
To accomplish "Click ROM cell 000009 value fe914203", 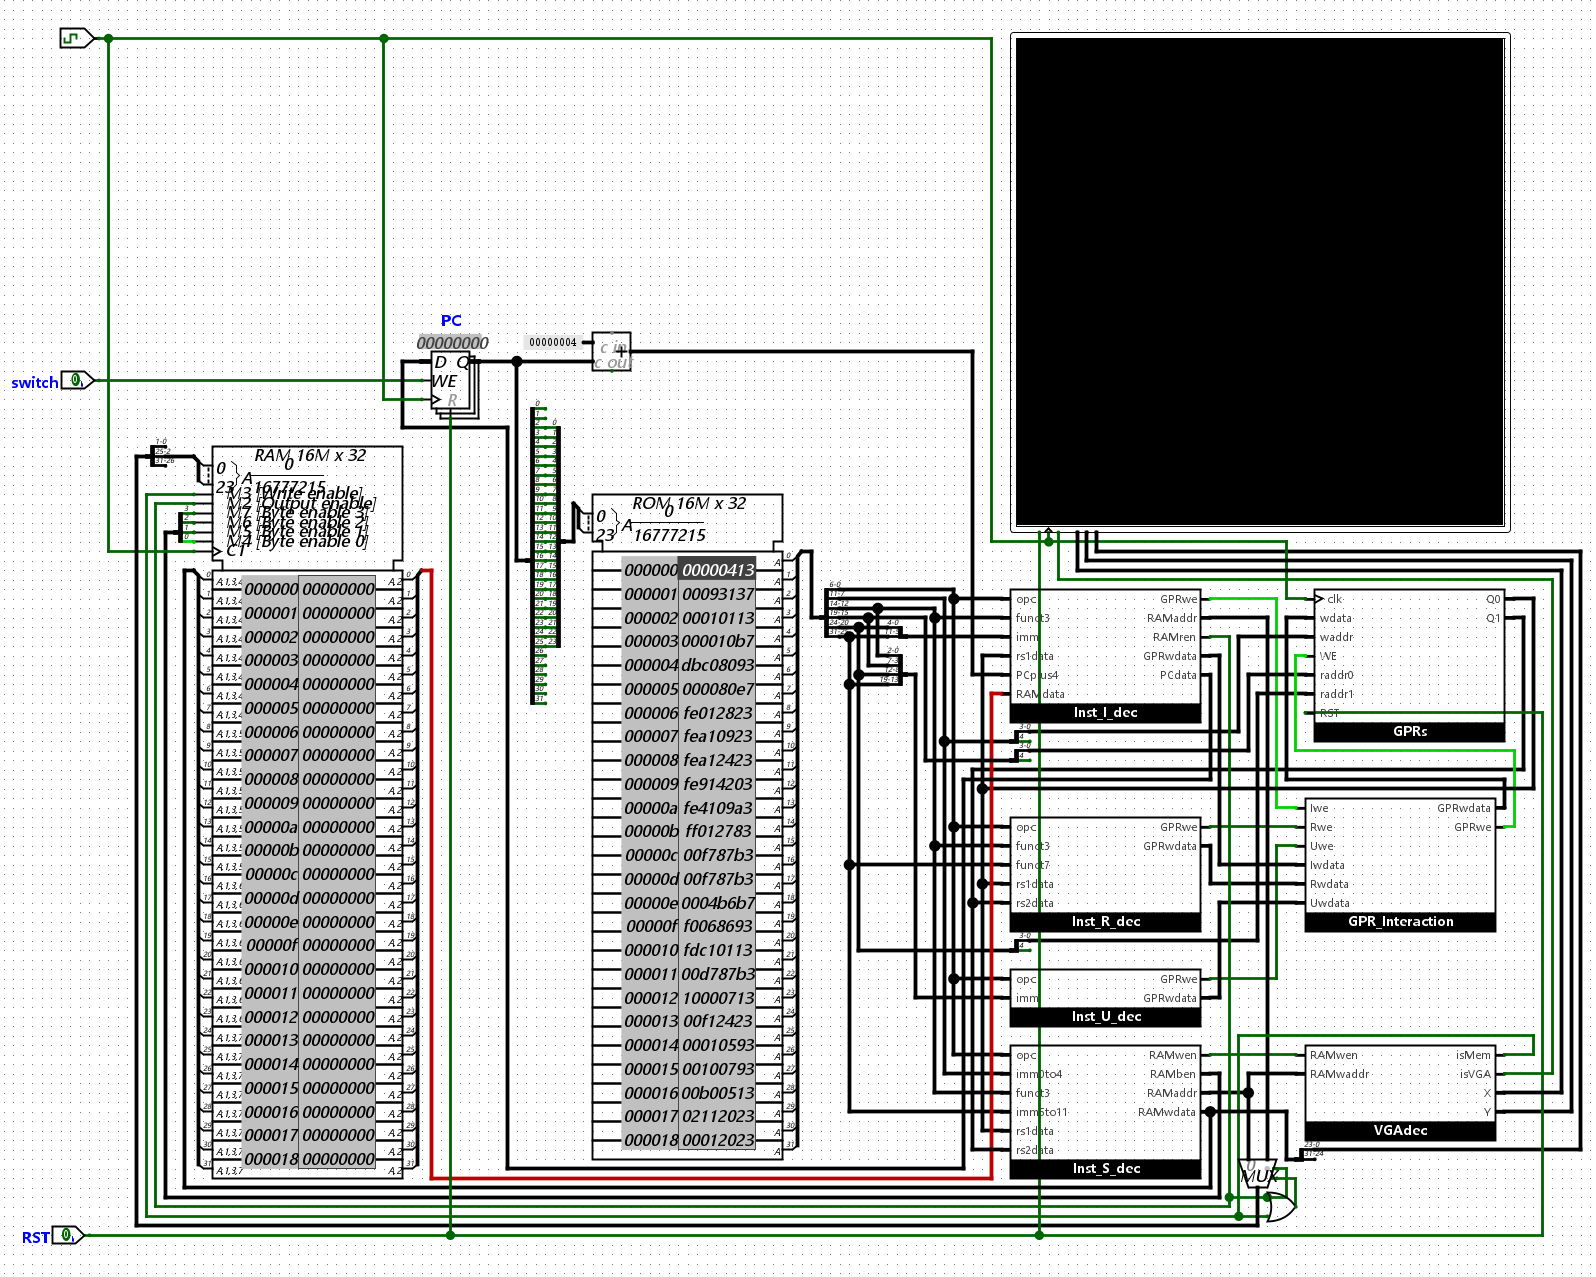I will point(718,784).
